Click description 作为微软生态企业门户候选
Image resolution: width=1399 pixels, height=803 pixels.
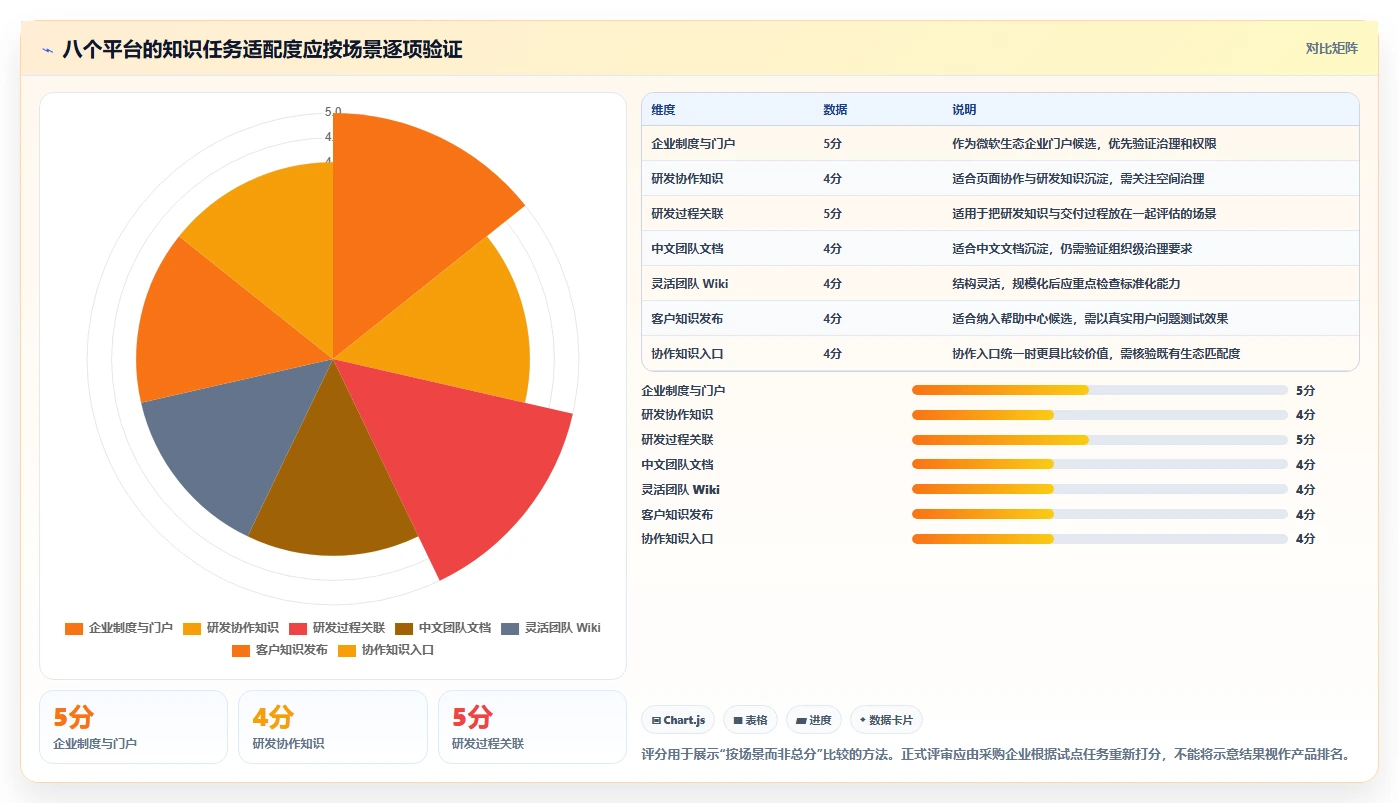(x=1084, y=144)
